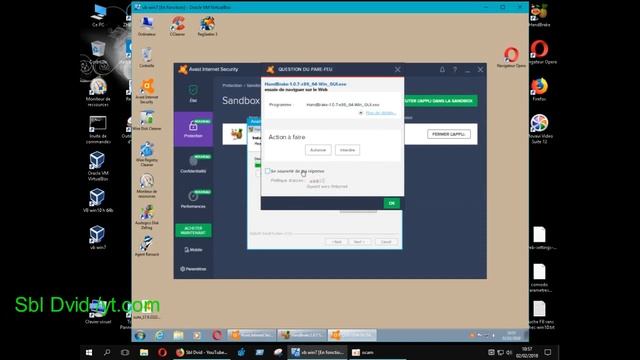
Task: Open Opera in the VM taskbar
Action: tap(217, 336)
